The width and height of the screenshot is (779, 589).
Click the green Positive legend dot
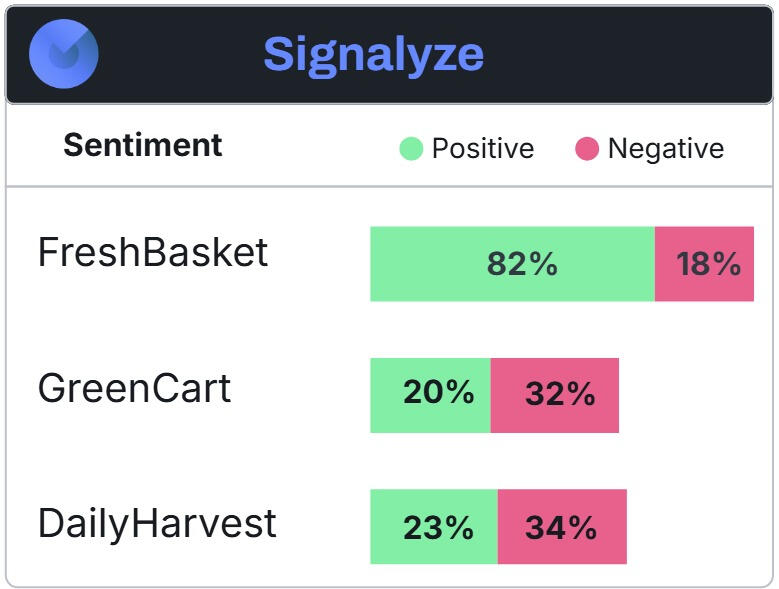click(x=411, y=149)
